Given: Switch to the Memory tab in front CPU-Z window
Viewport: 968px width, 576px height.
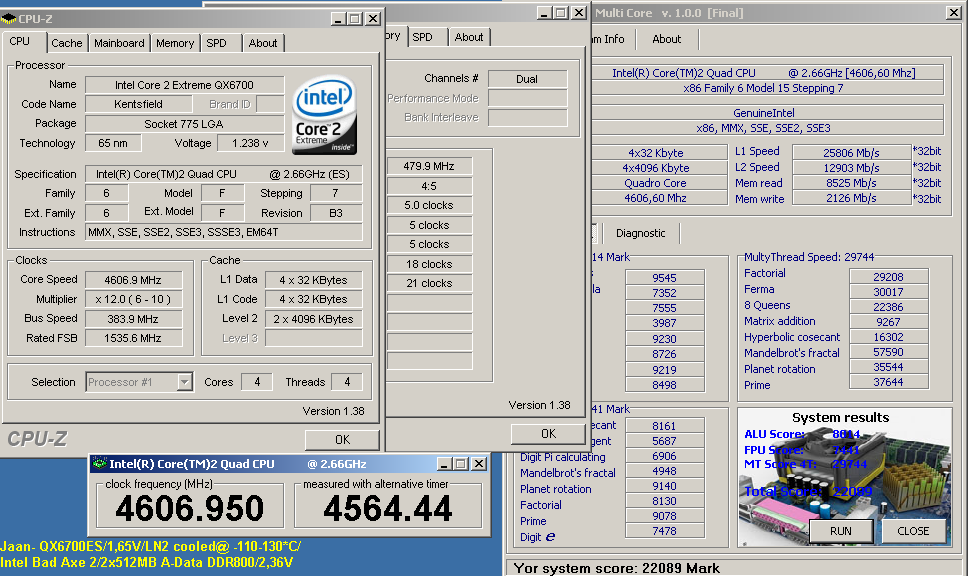Looking at the screenshot, I should pos(175,43).
